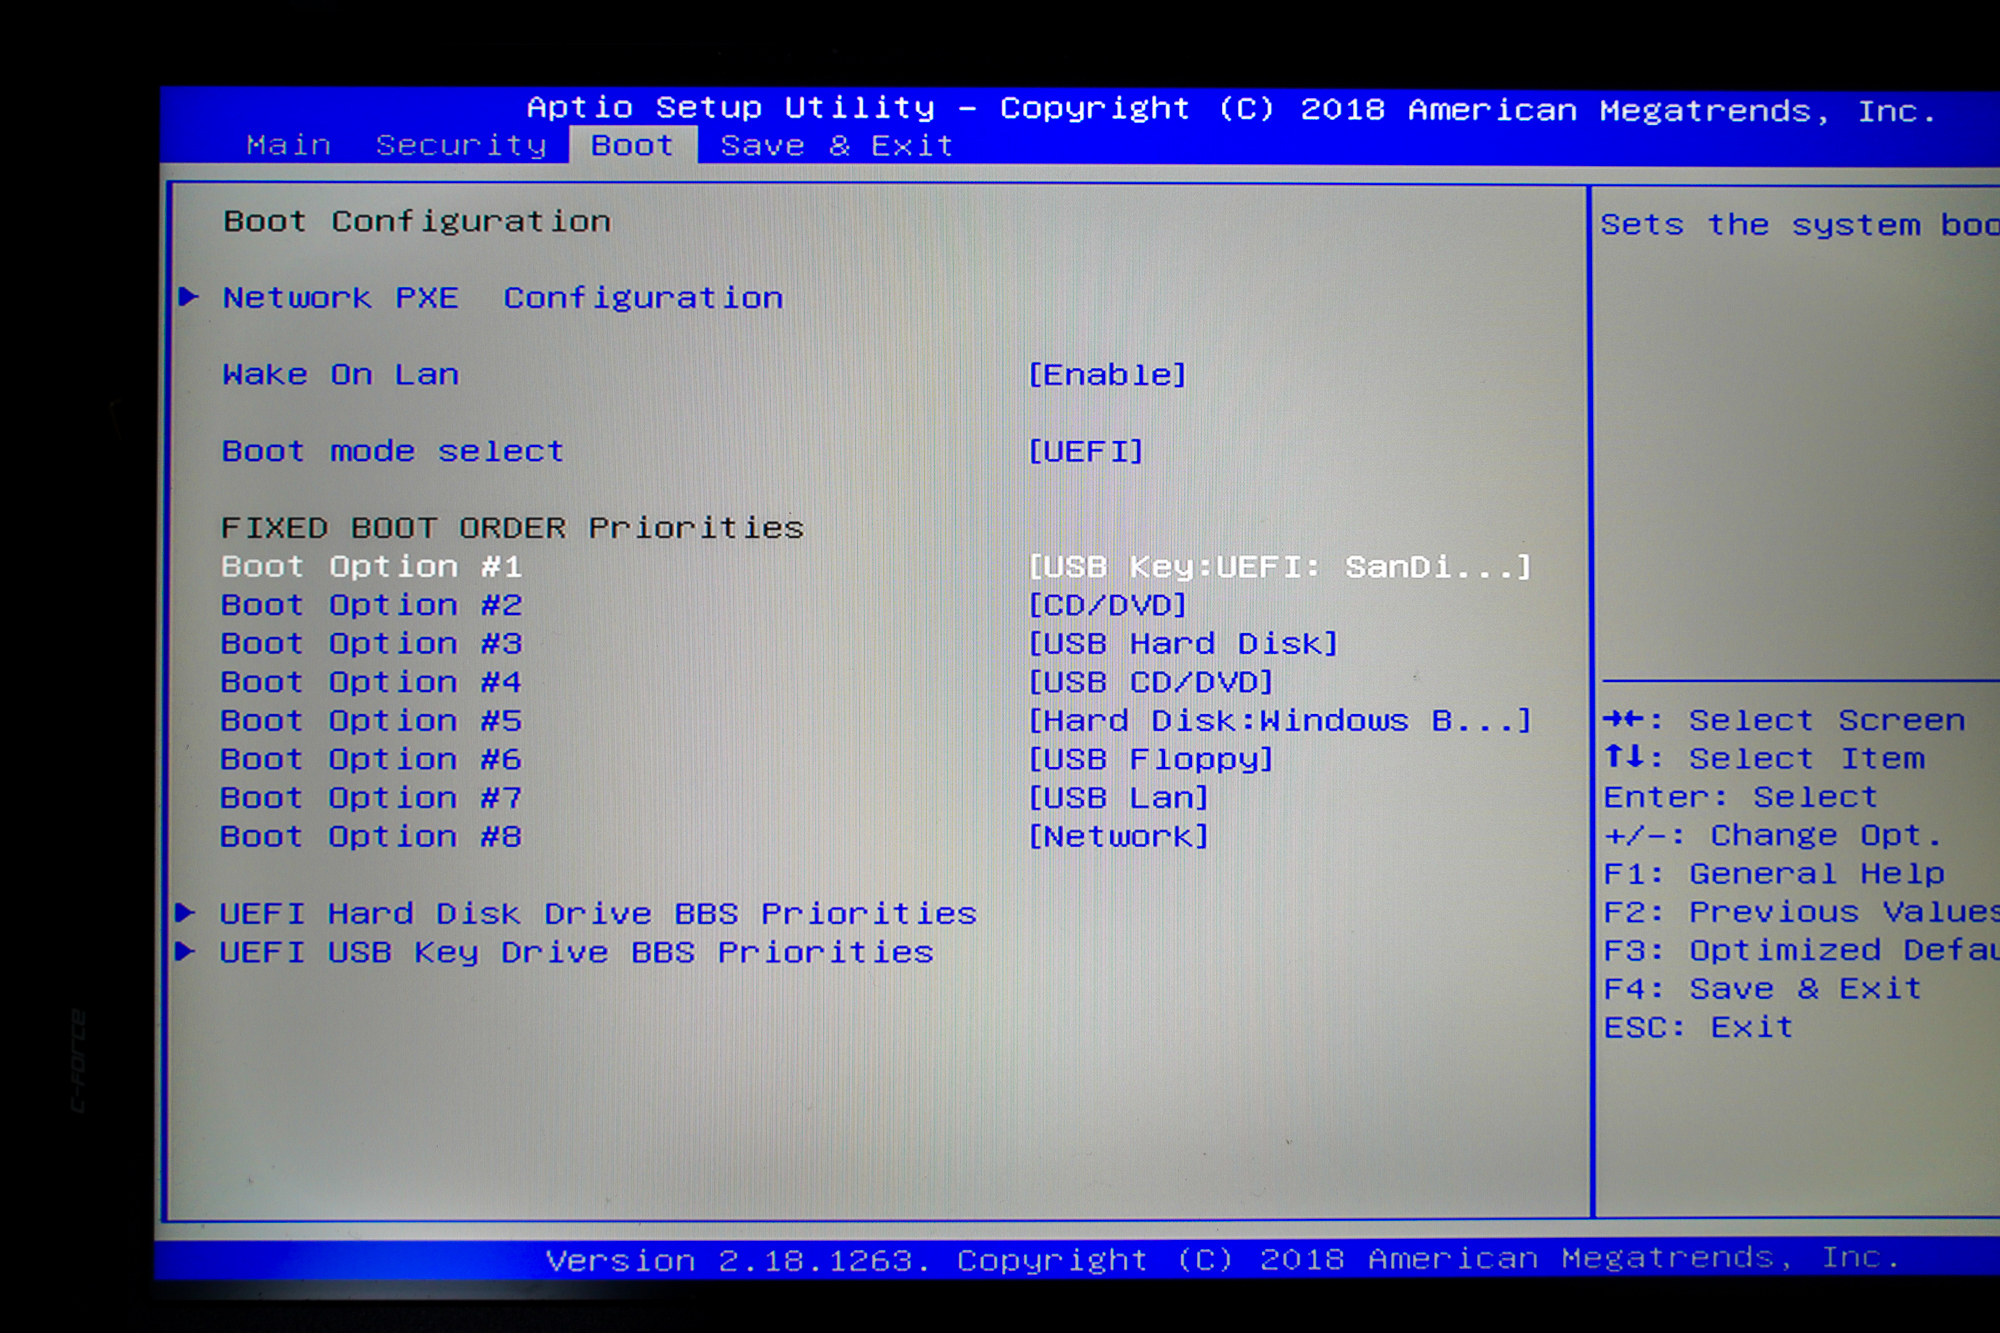Change [Network] boot option value
This screenshot has width=2000, height=1333.
click(1118, 837)
